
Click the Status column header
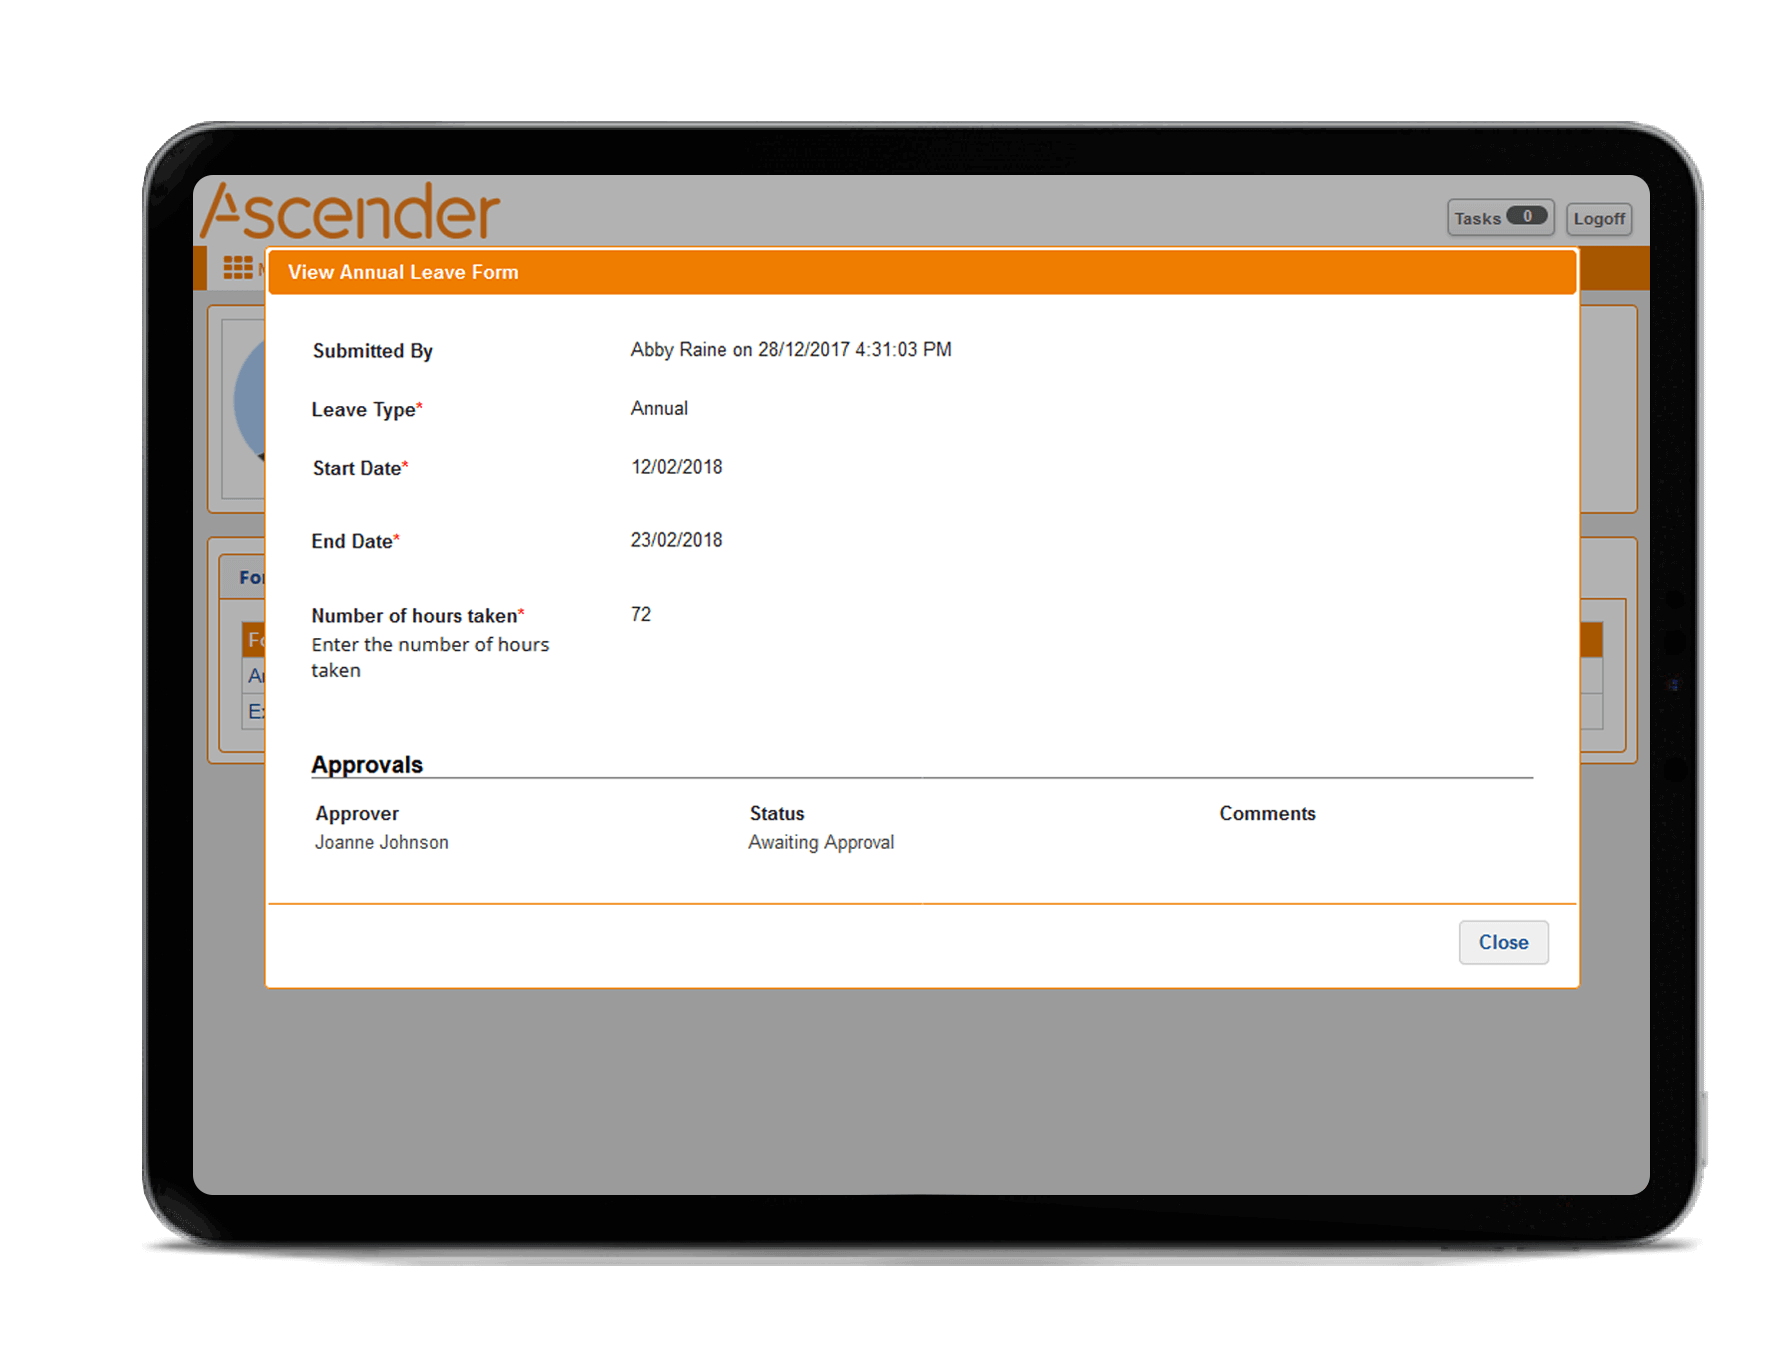tap(776, 813)
